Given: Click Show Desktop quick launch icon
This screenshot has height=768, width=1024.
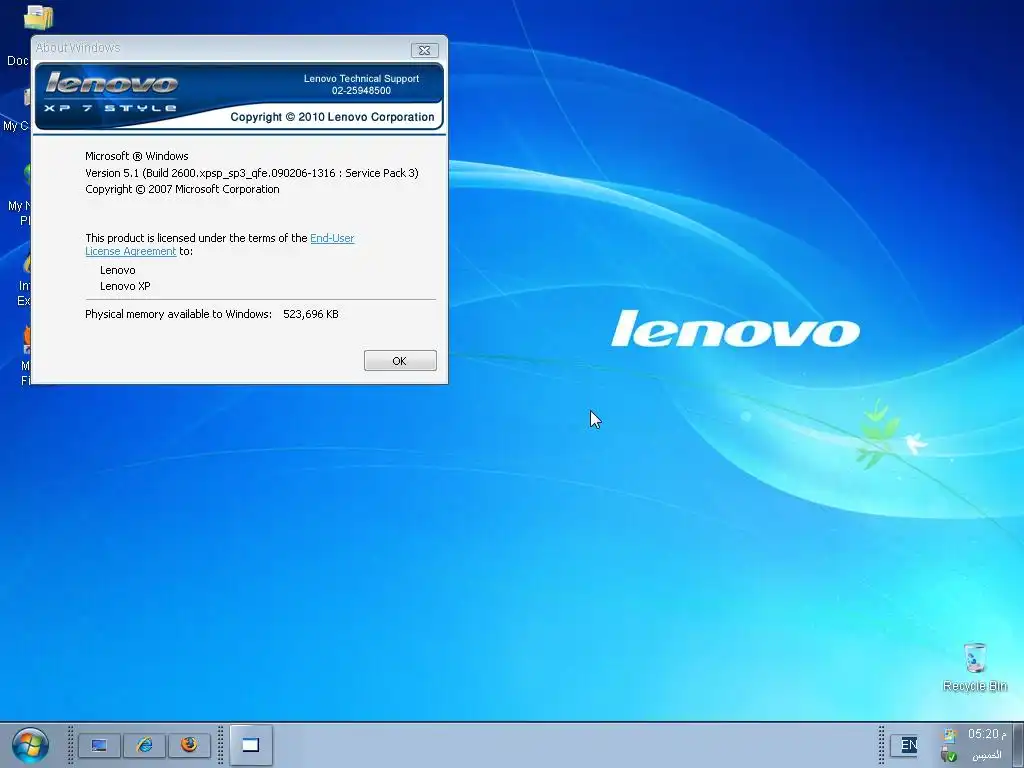Looking at the screenshot, I should (x=99, y=745).
